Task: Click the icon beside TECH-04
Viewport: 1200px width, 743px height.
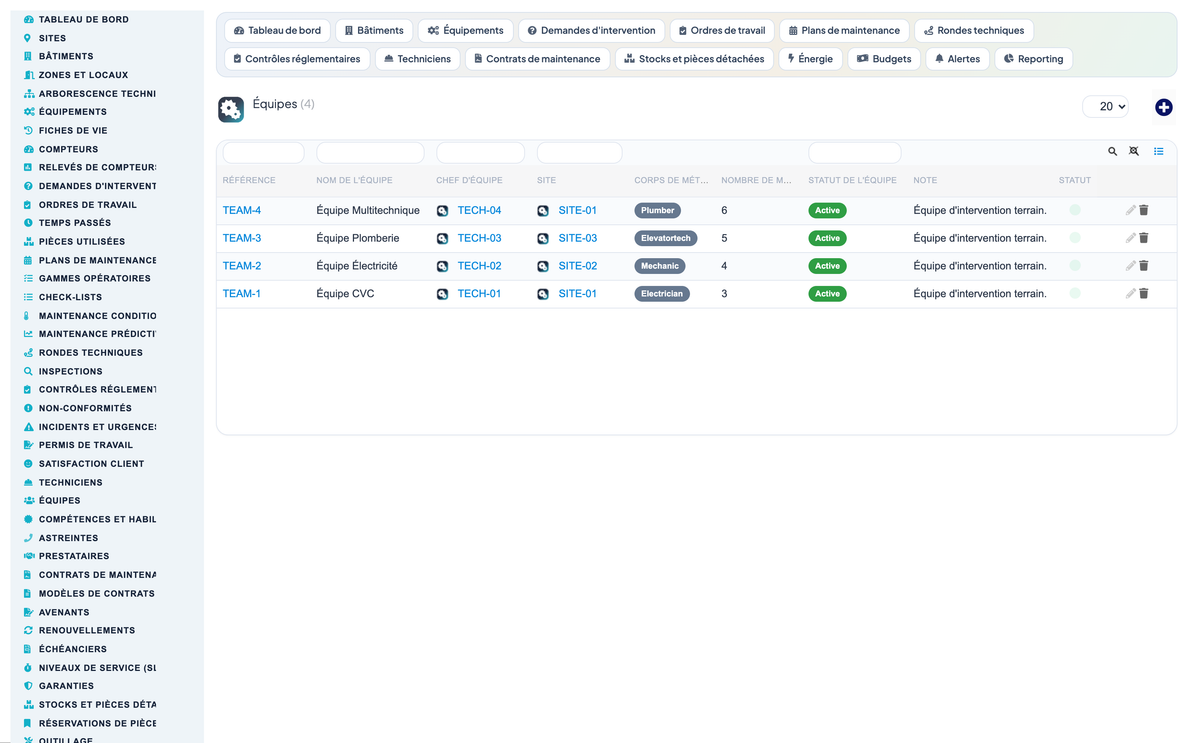Action: pos(442,211)
